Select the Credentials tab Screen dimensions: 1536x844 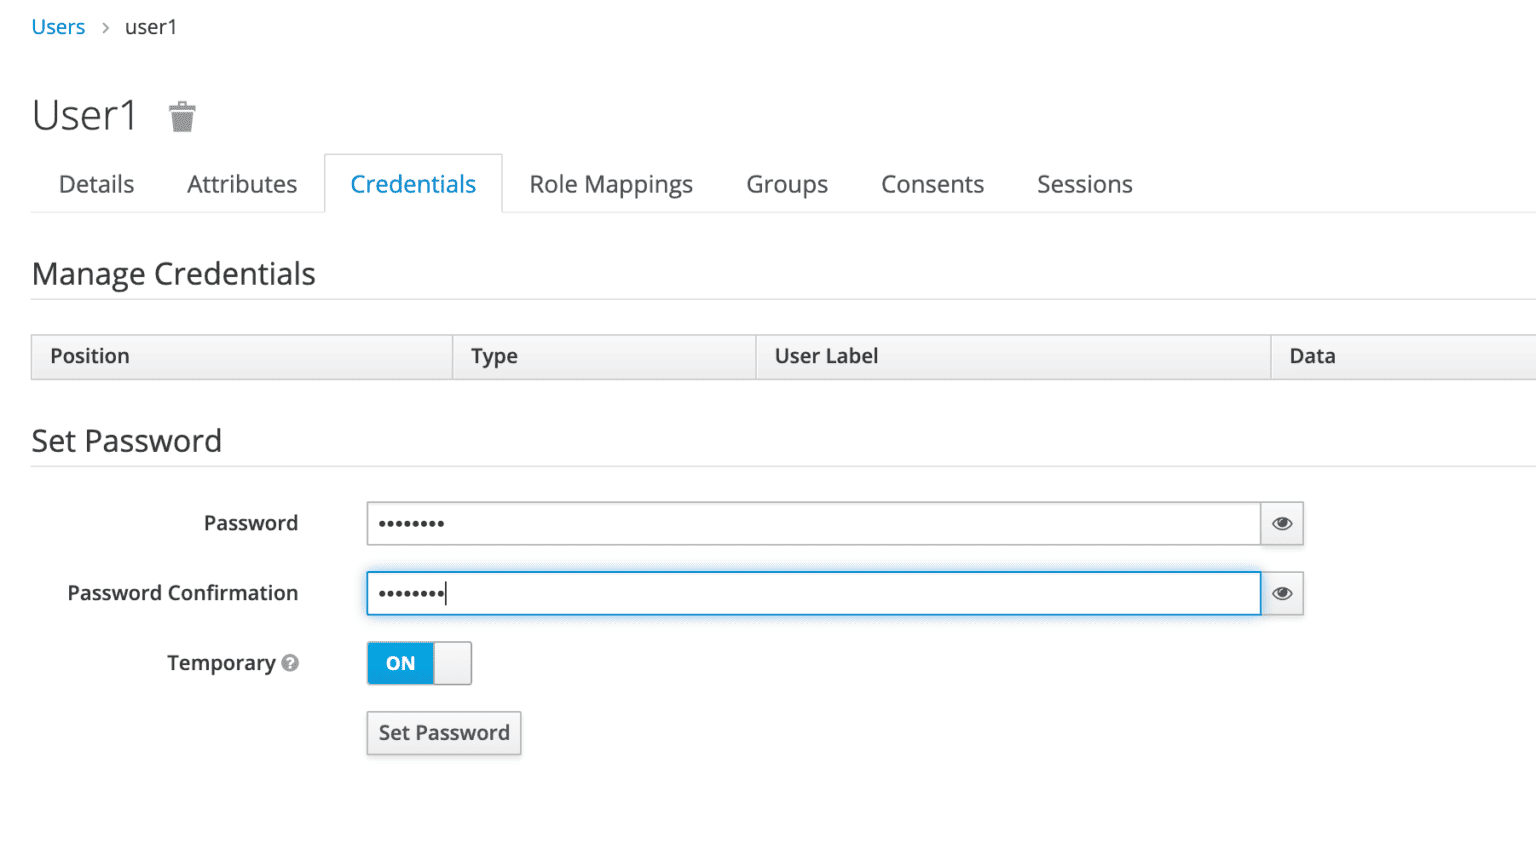pos(413,184)
